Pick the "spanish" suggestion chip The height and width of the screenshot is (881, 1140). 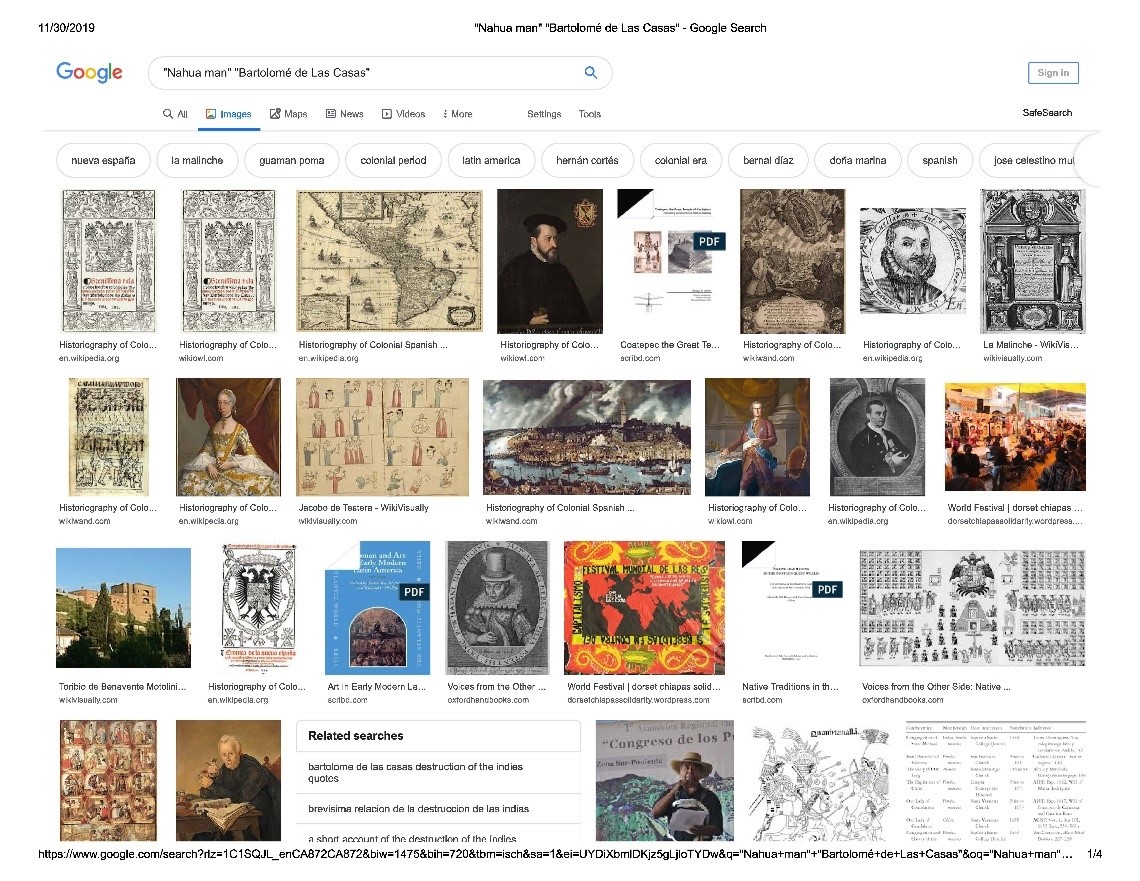tap(940, 161)
